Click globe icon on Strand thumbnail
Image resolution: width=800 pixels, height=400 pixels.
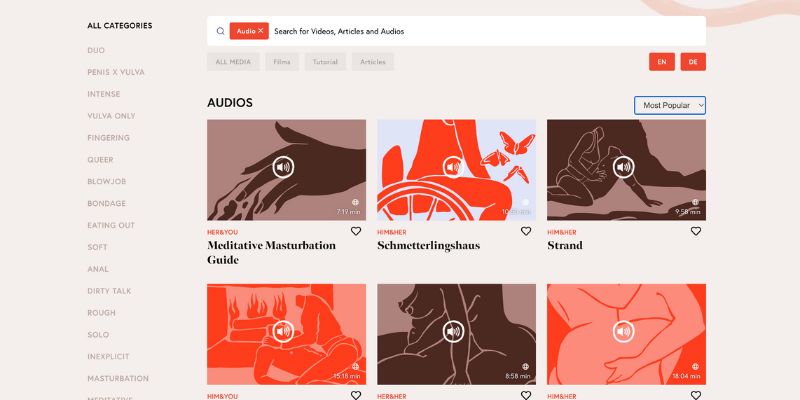pyautogui.click(x=695, y=202)
